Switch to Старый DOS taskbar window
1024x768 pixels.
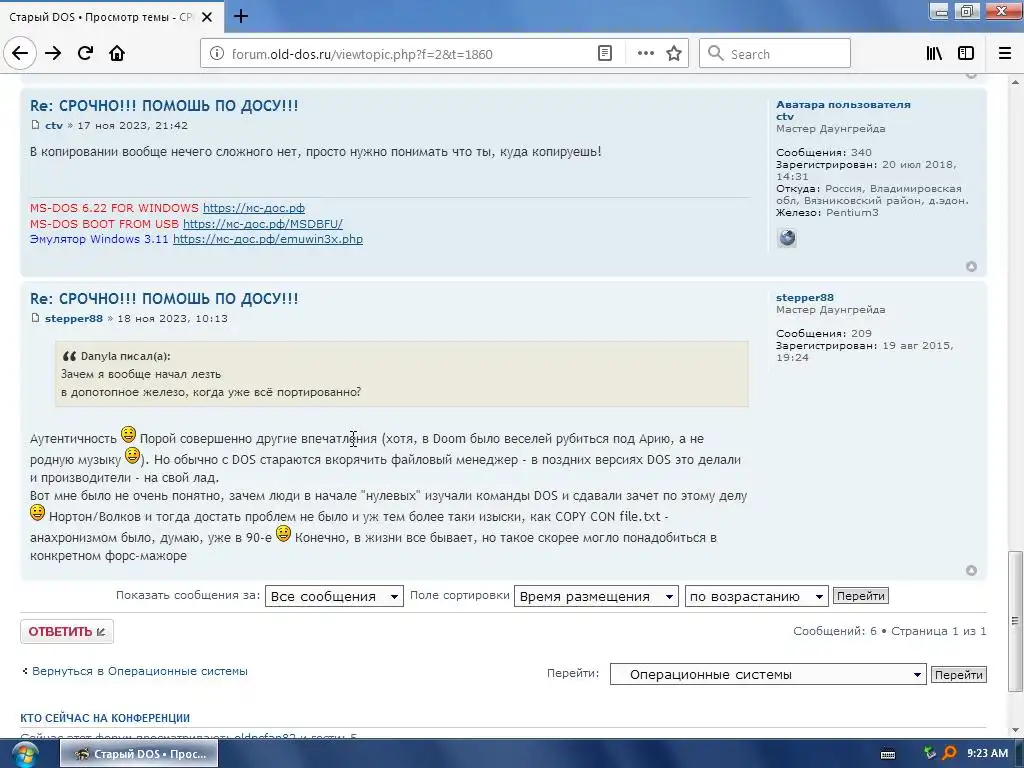139,754
